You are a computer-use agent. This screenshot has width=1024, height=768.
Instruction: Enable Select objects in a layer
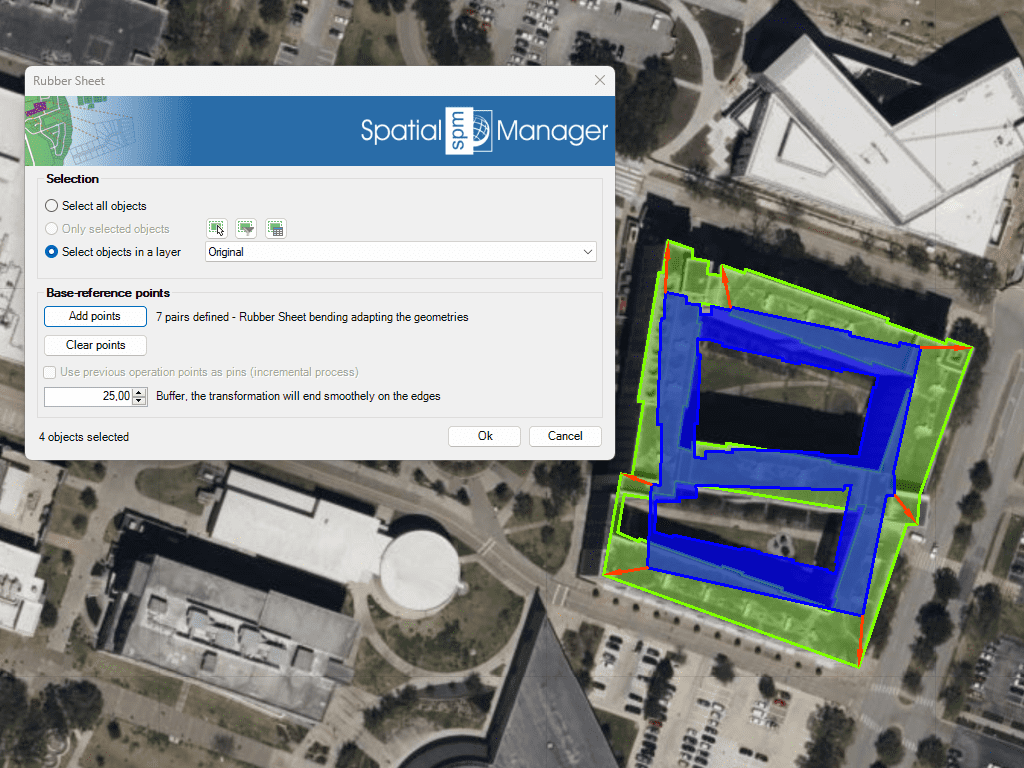(x=52, y=252)
